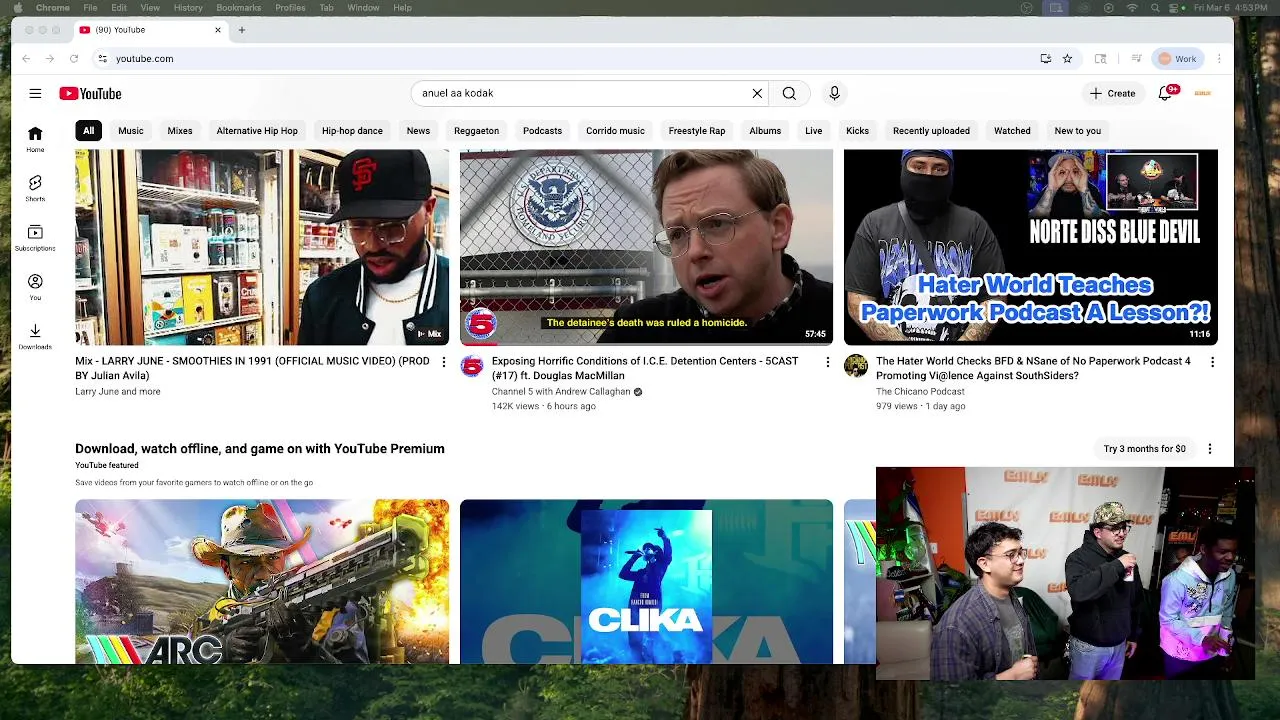Bookmark this page with the star

click(x=1067, y=59)
